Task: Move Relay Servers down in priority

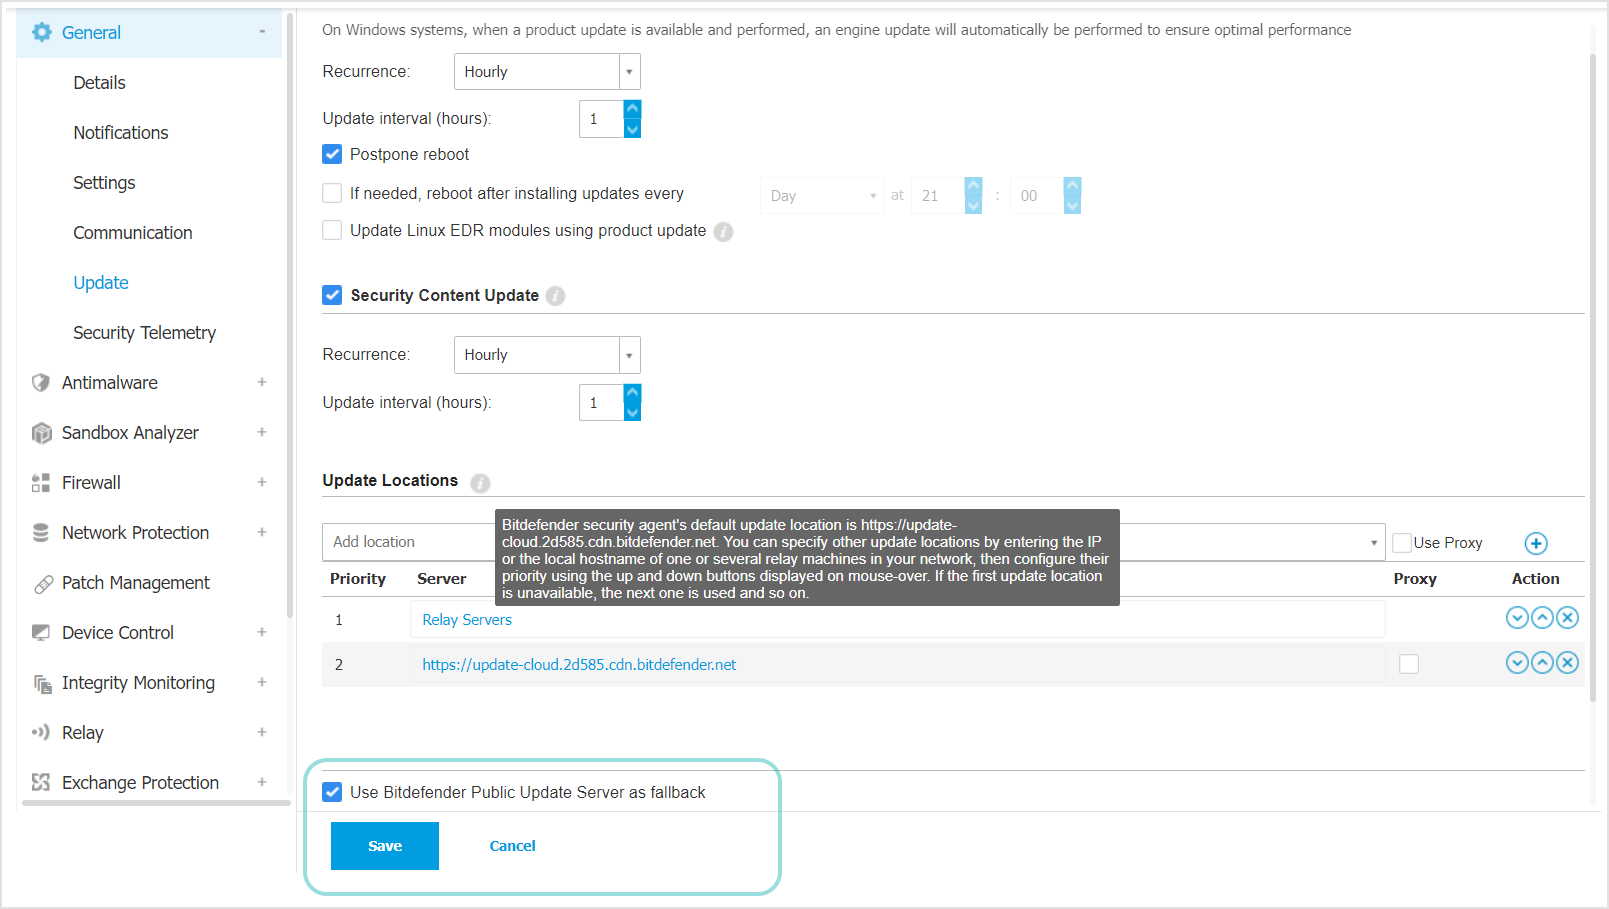Action: (x=1517, y=618)
